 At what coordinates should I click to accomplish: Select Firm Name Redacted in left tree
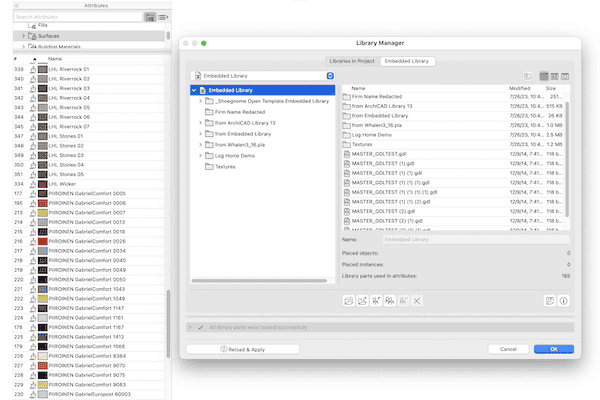[240, 112]
